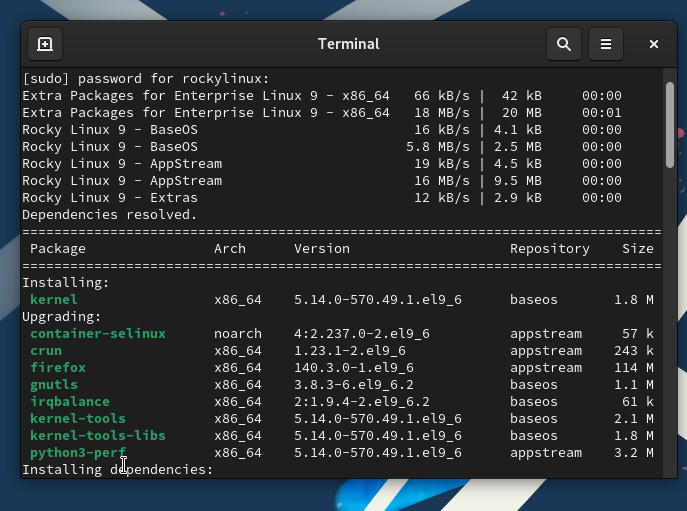Click the gnutls package name

54,385
